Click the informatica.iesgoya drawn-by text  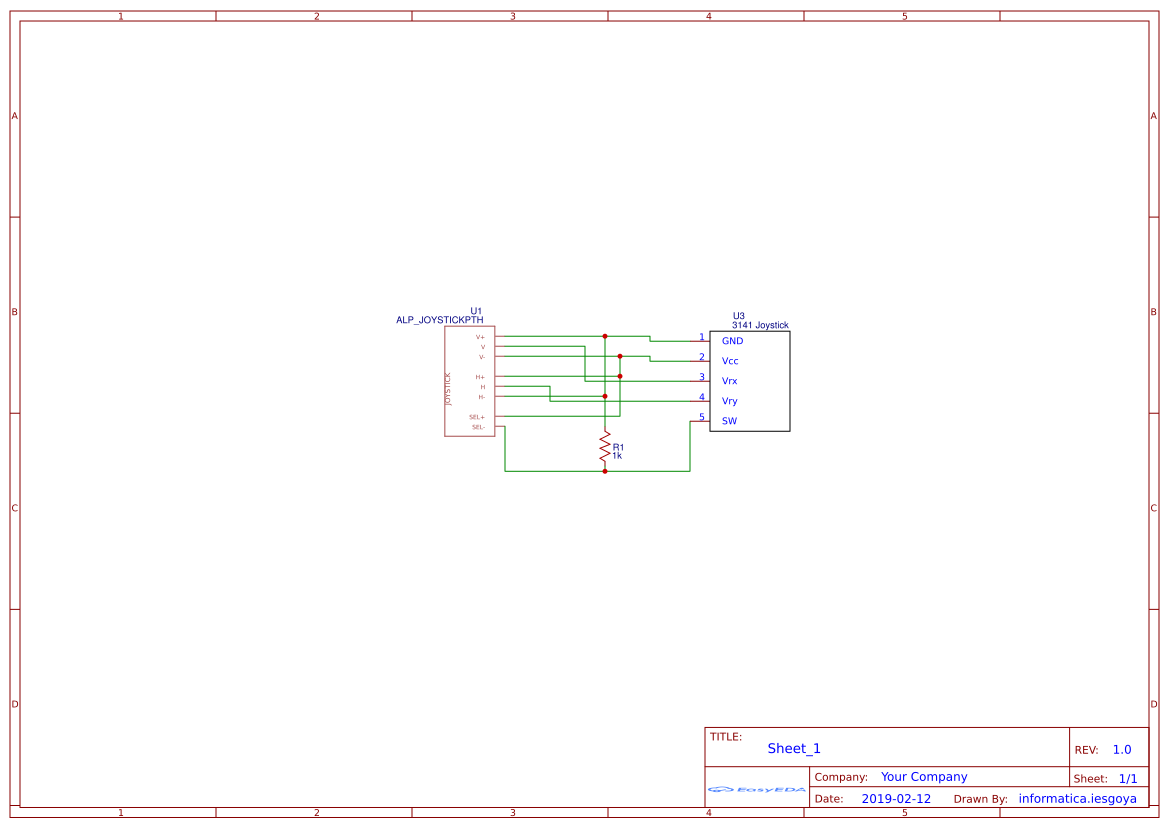pos(1077,798)
